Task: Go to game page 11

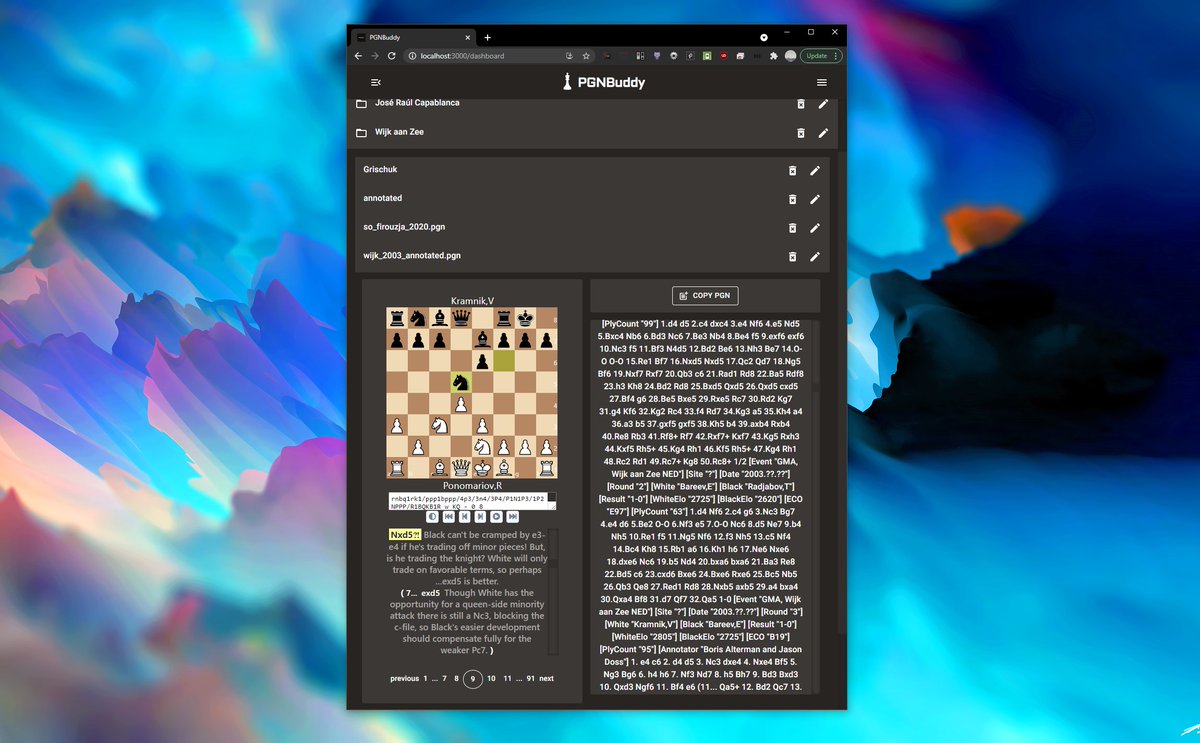Action: (508, 679)
